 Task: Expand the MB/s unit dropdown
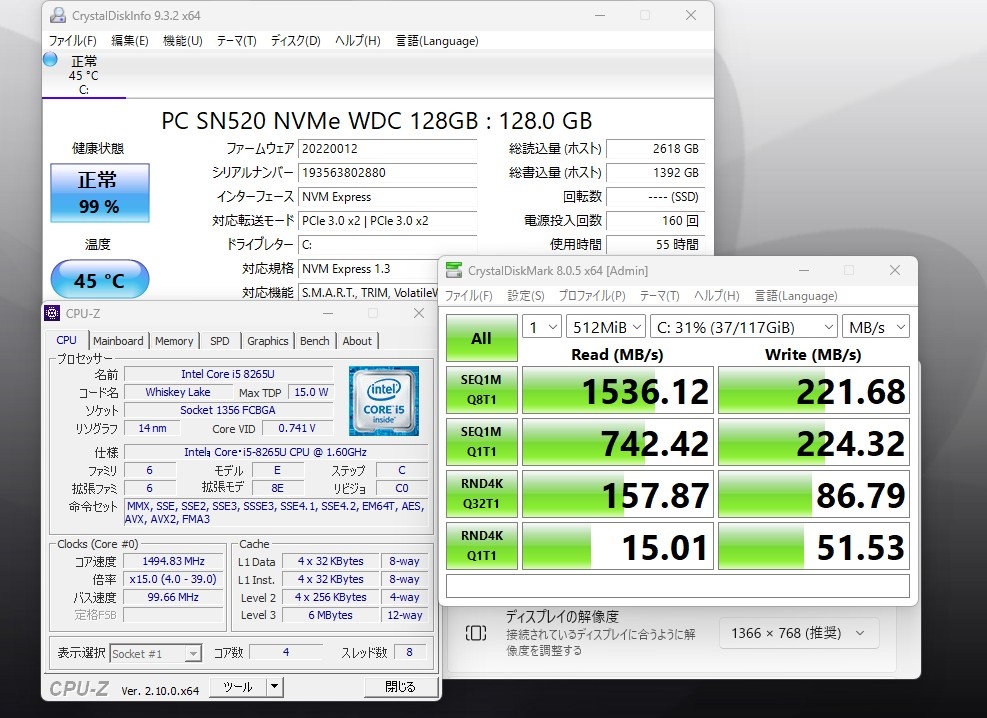876,327
